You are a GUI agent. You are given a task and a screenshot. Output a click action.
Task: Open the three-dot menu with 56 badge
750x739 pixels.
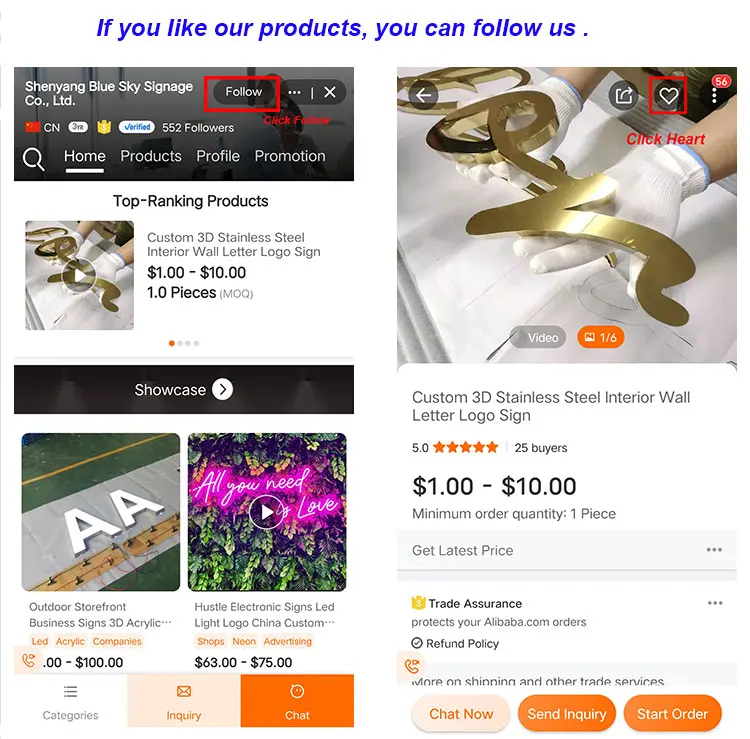coord(714,95)
